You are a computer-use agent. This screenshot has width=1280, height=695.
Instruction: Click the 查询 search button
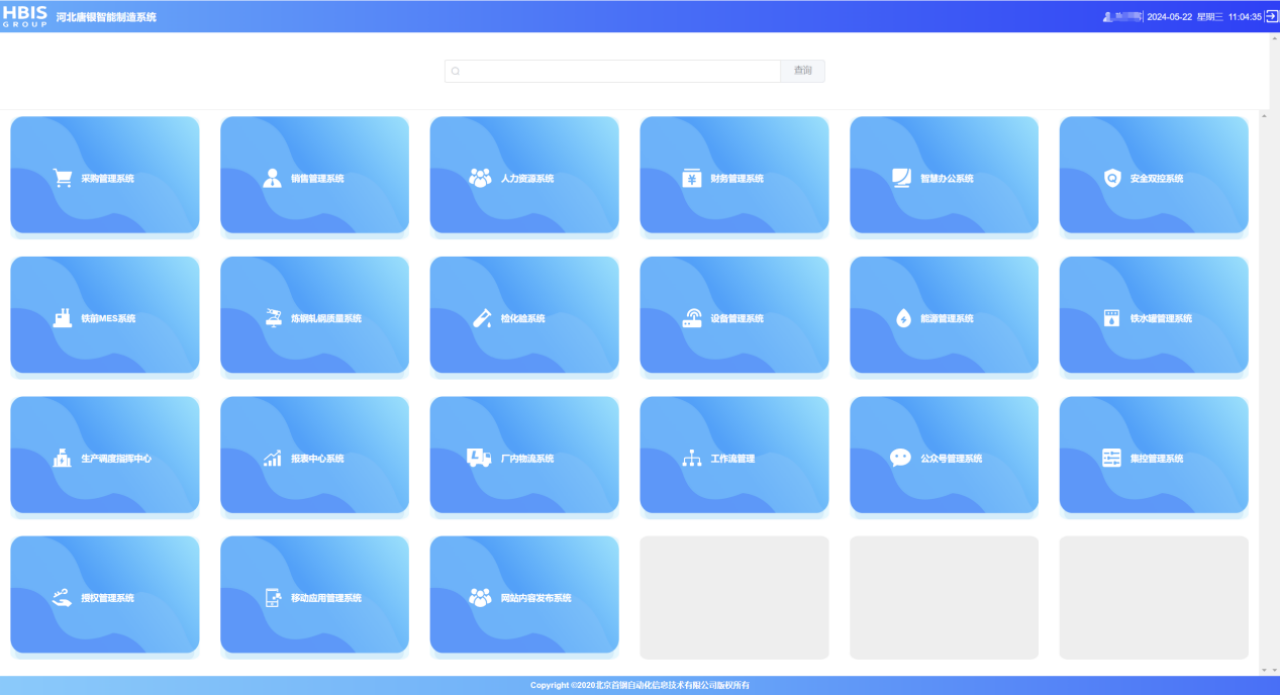(802, 71)
